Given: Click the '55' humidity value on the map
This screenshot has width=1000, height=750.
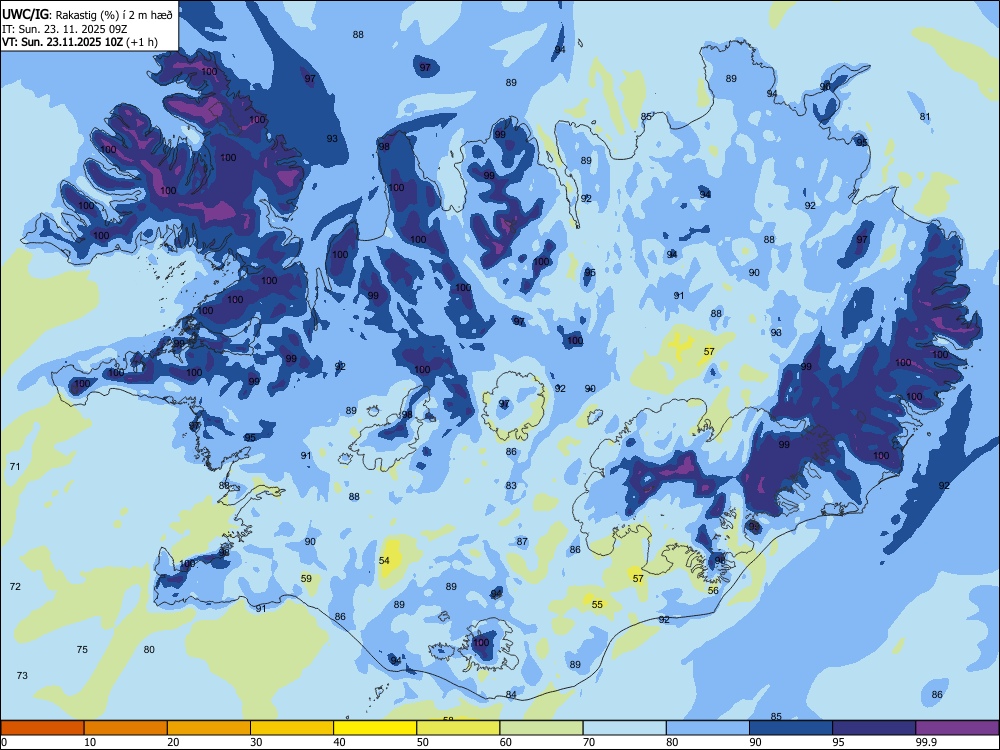Looking at the screenshot, I should [597, 604].
